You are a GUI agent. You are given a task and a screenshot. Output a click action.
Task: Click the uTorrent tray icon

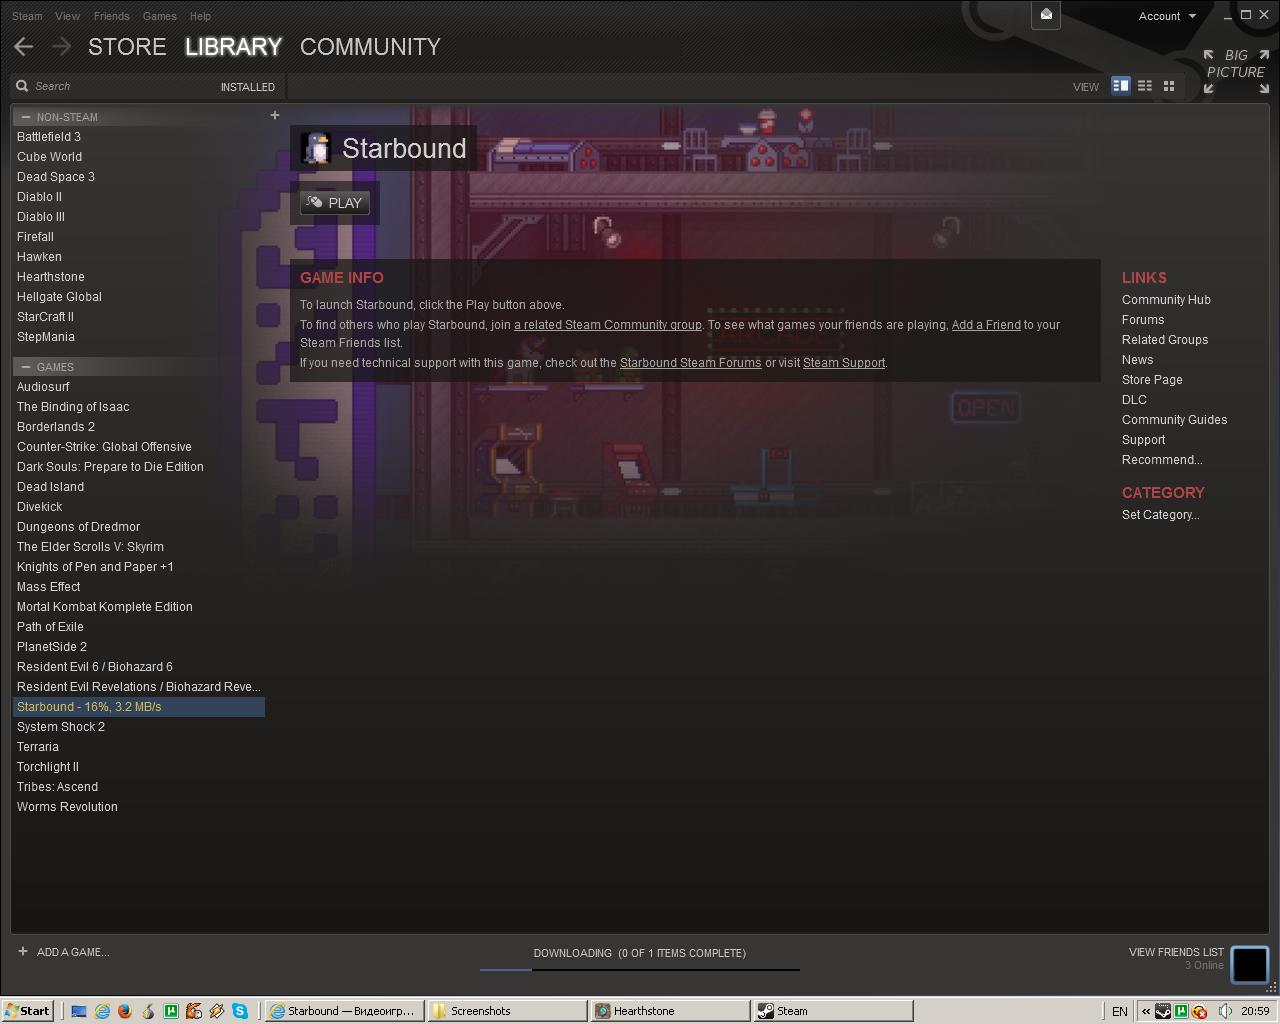pyautogui.click(x=1181, y=1011)
